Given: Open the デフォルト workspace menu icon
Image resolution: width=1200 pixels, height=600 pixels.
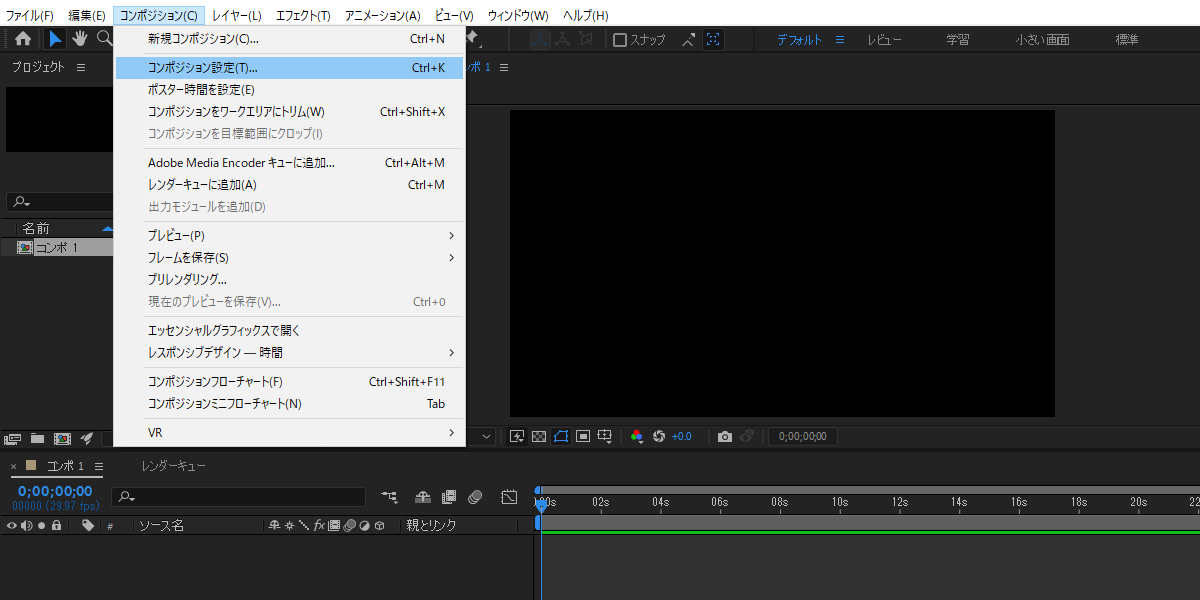Looking at the screenshot, I should point(840,40).
